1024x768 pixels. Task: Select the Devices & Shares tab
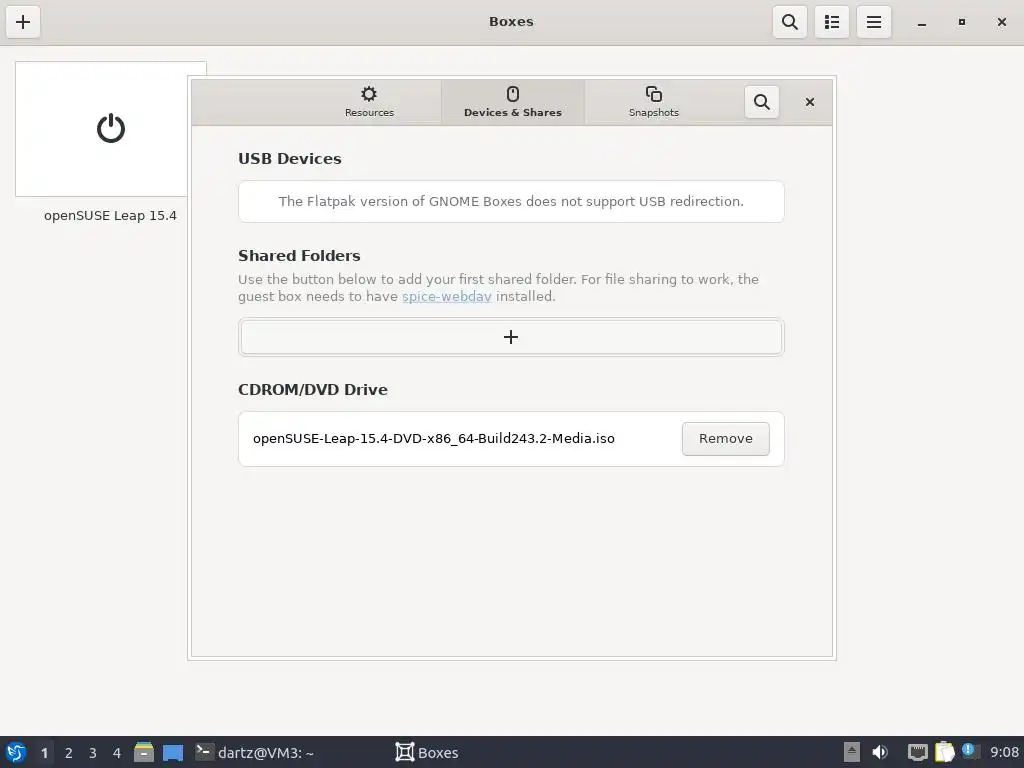[x=513, y=103]
